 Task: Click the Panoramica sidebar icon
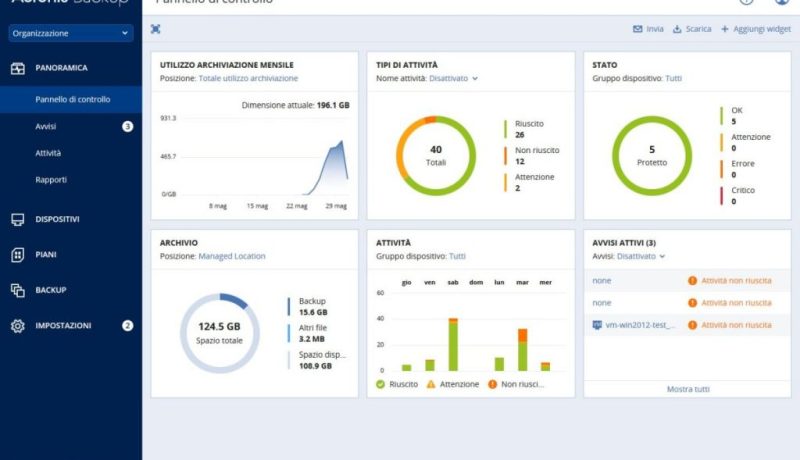coord(18,68)
